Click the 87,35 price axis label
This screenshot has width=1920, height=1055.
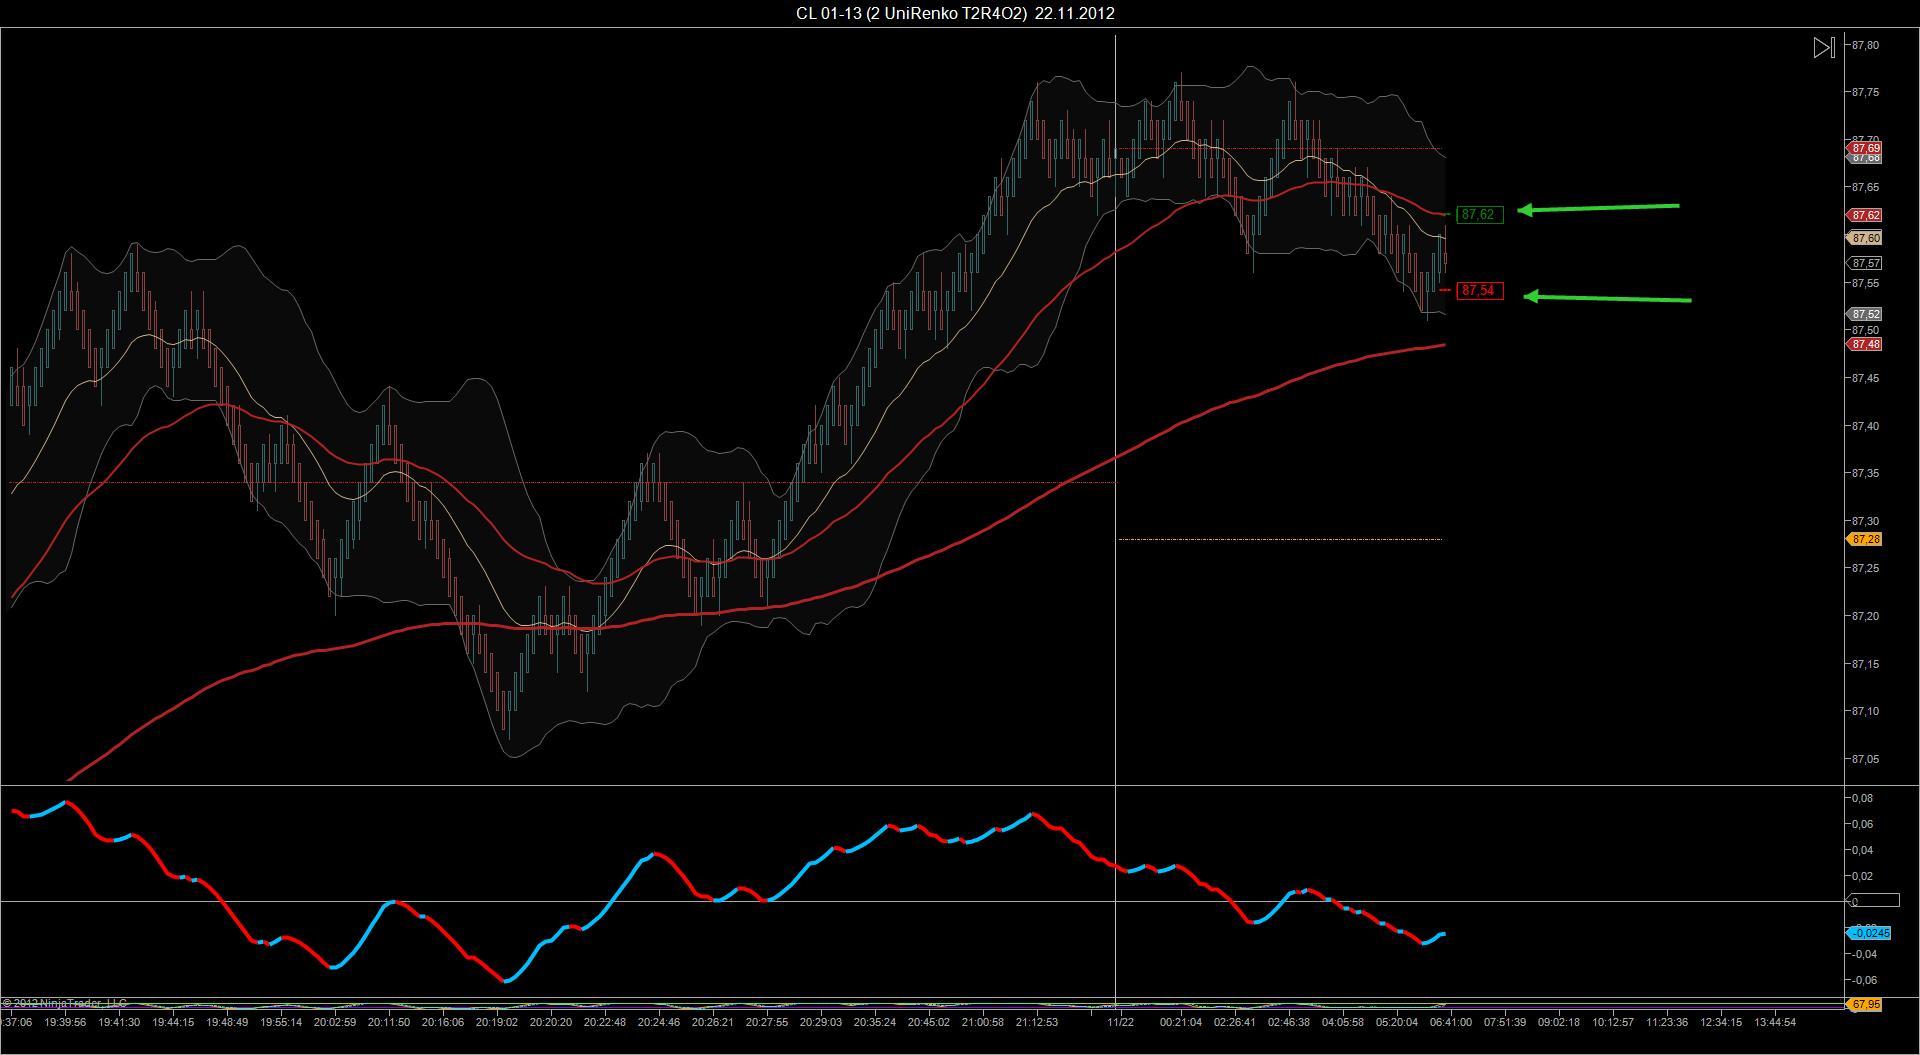[x=1866, y=473]
